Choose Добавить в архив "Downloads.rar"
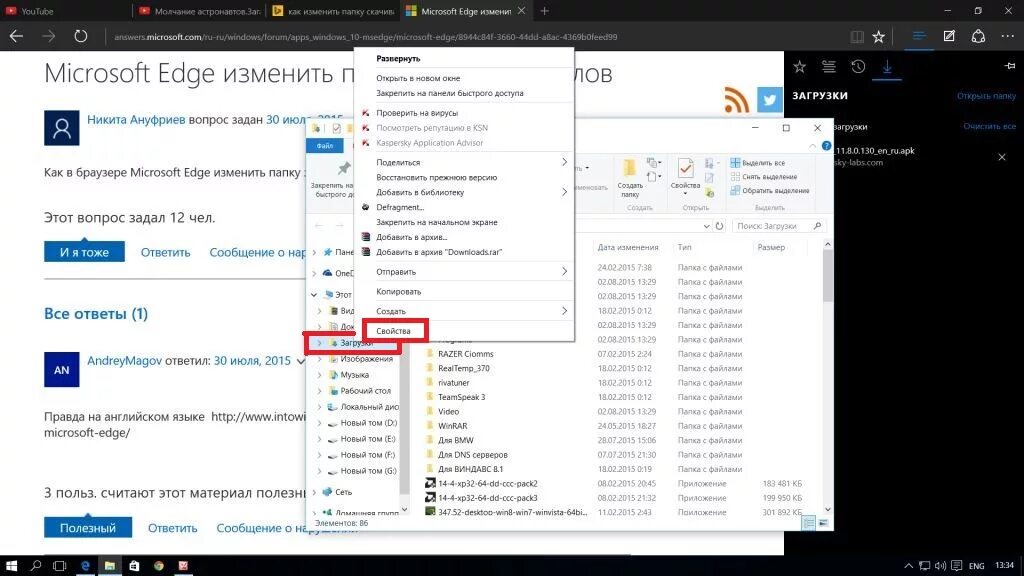The image size is (1024, 576). click(x=439, y=251)
